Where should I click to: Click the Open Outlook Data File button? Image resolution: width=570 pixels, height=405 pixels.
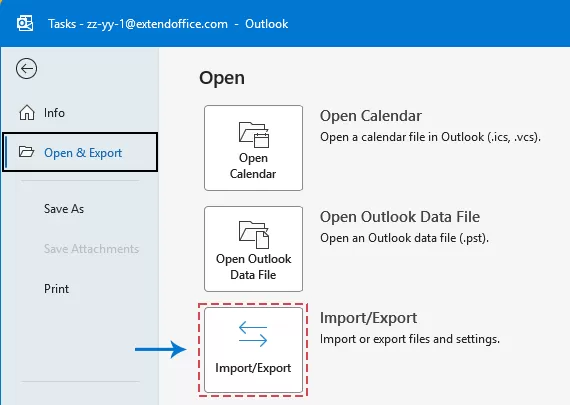253,249
